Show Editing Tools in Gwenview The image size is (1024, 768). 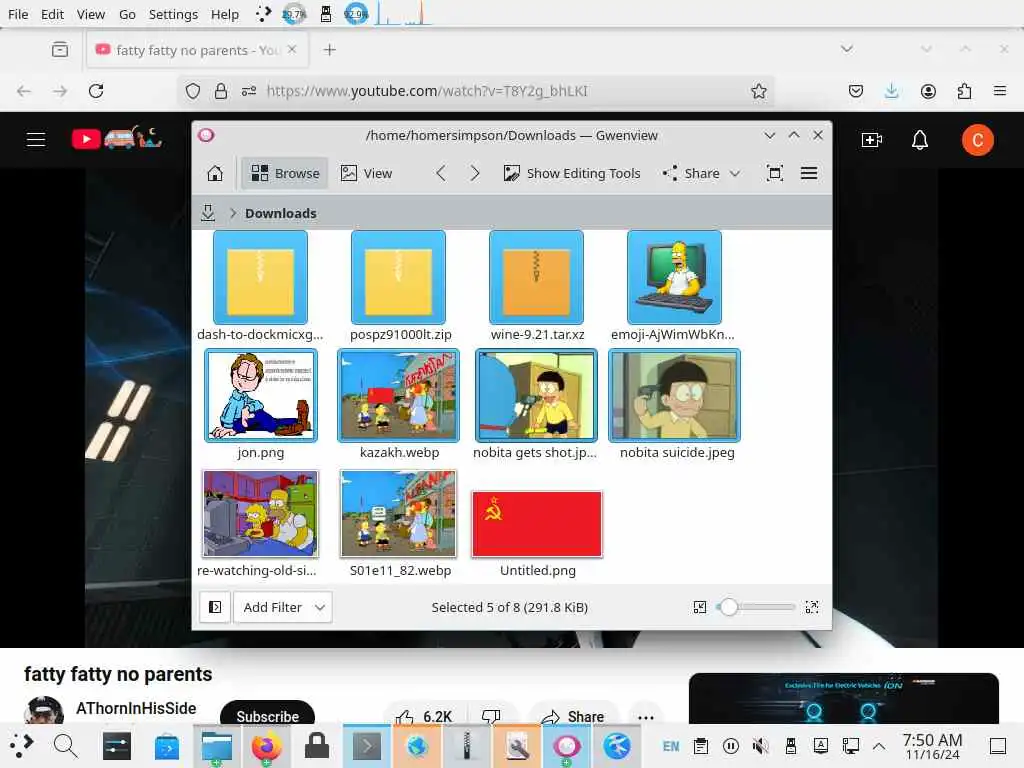tap(572, 173)
